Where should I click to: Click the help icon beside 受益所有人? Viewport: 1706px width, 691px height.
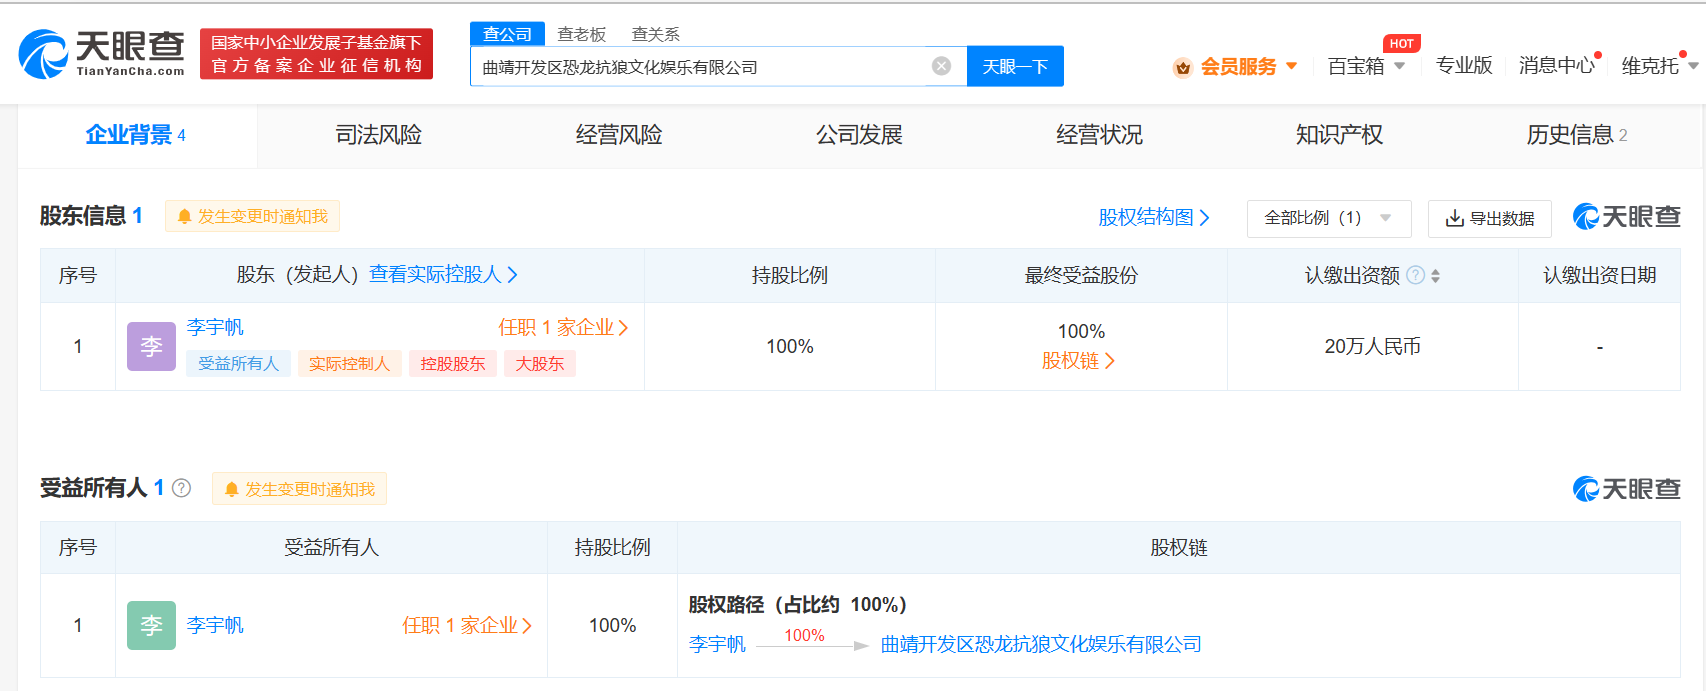[181, 488]
